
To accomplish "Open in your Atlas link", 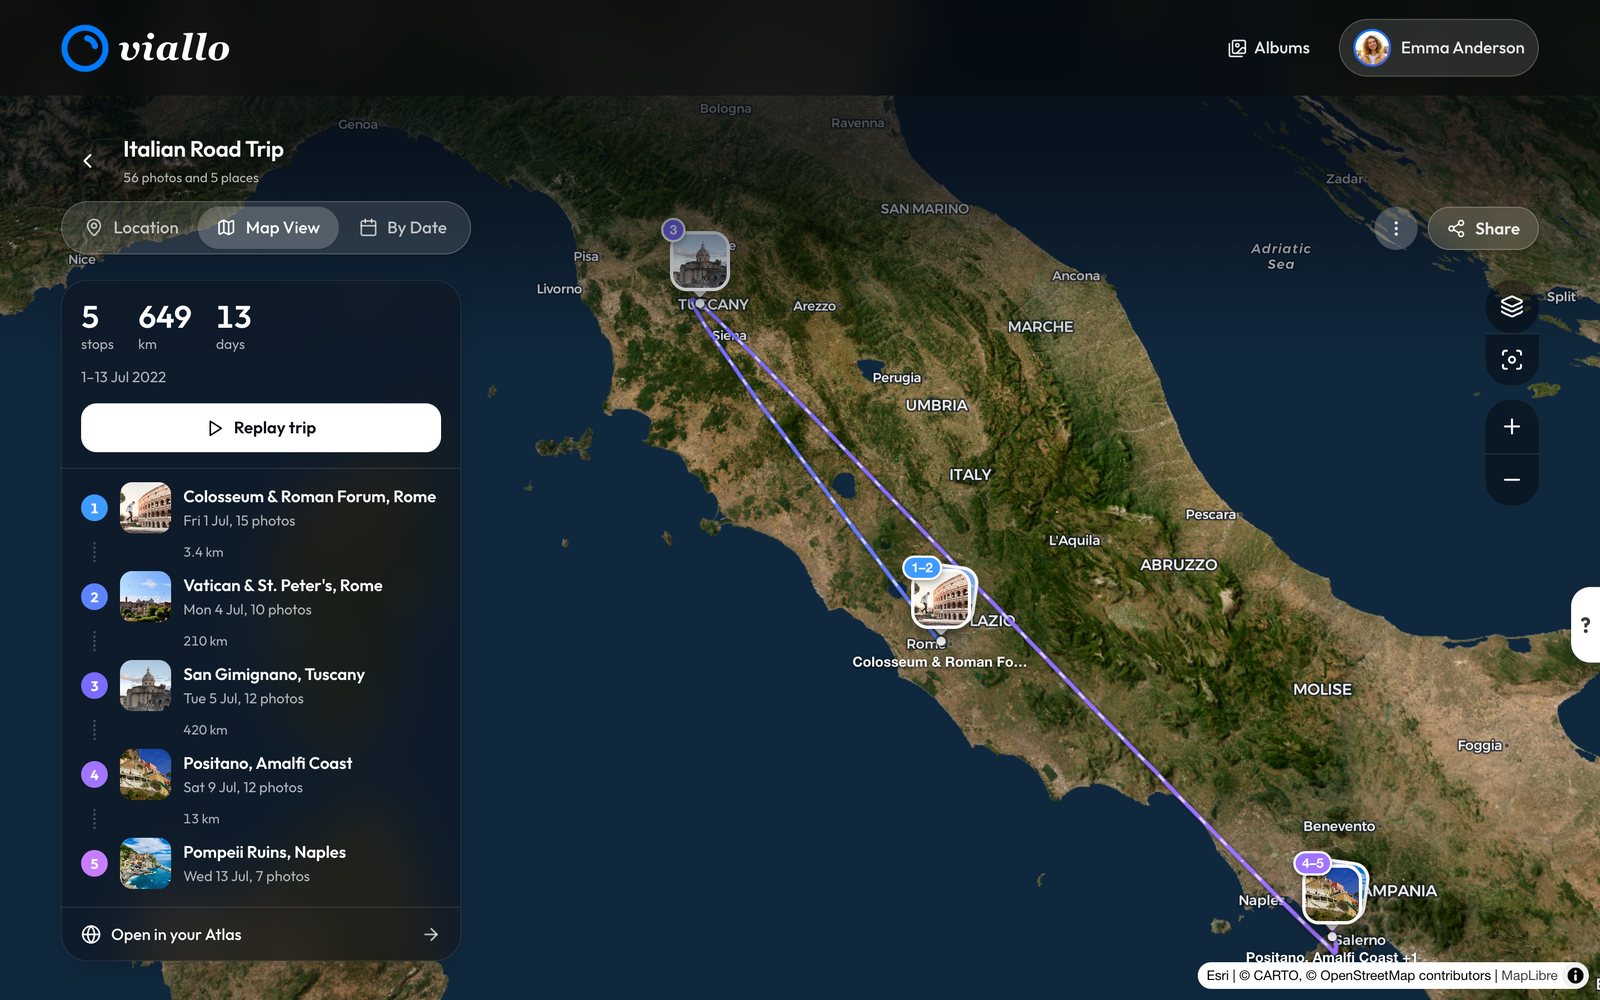I will [261, 934].
